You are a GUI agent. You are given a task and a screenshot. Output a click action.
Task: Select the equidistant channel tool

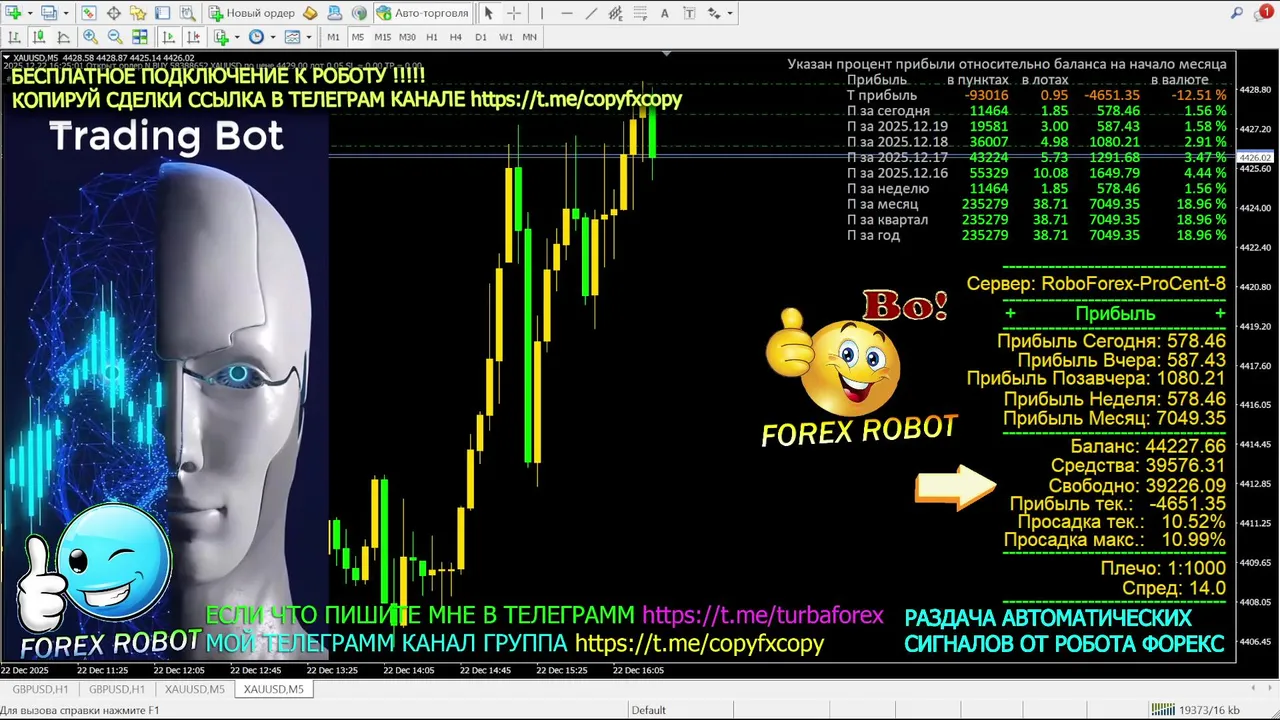[616, 13]
